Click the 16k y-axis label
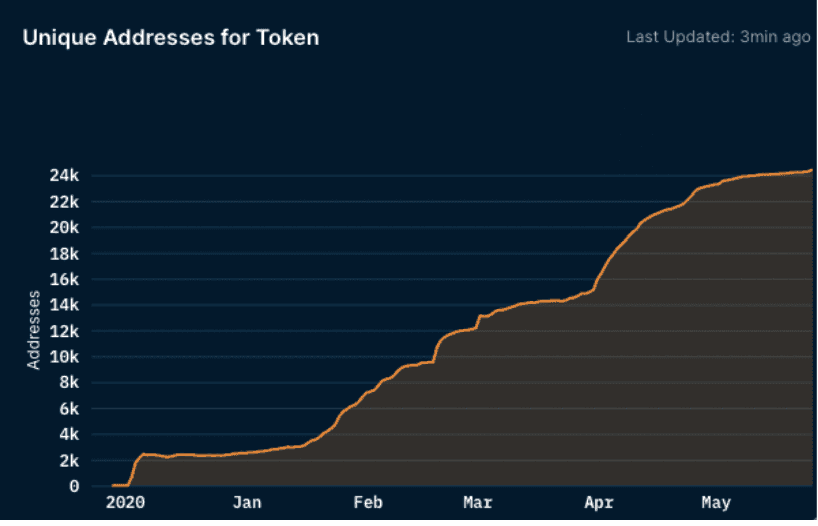 64,279
